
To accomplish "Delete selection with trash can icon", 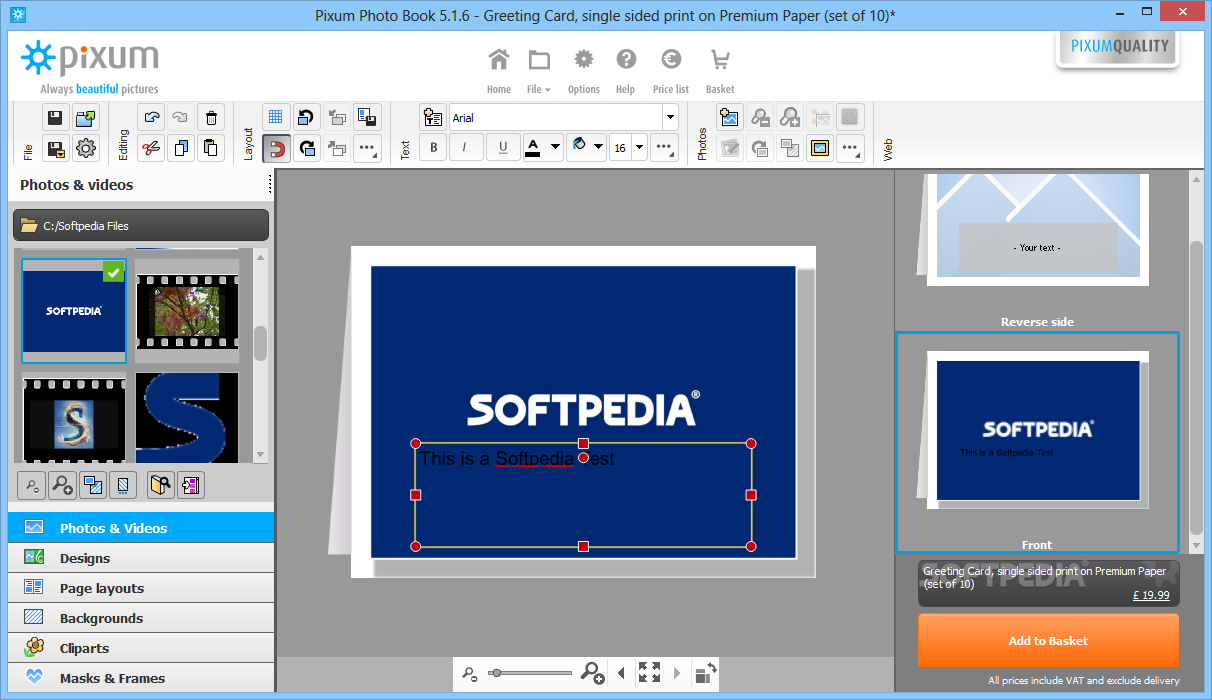I will [210, 117].
